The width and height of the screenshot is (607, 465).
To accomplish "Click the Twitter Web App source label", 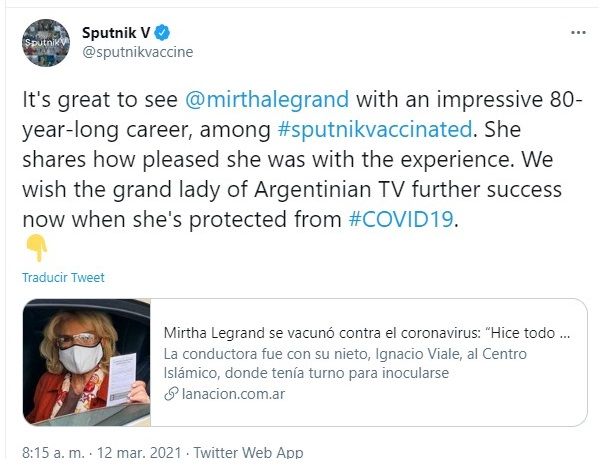I will click(248, 453).
